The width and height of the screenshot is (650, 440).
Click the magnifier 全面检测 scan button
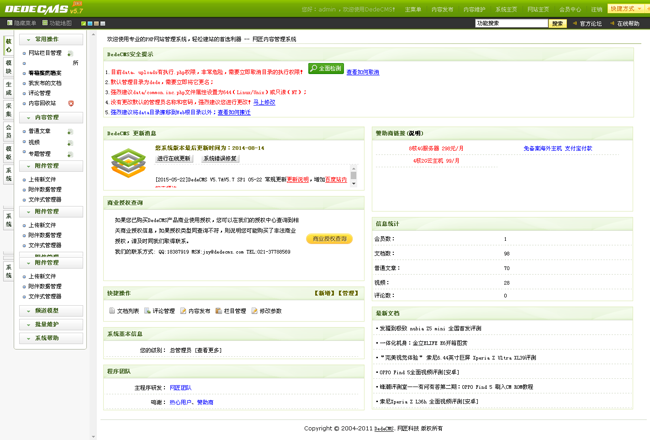(x=326, y=68)
